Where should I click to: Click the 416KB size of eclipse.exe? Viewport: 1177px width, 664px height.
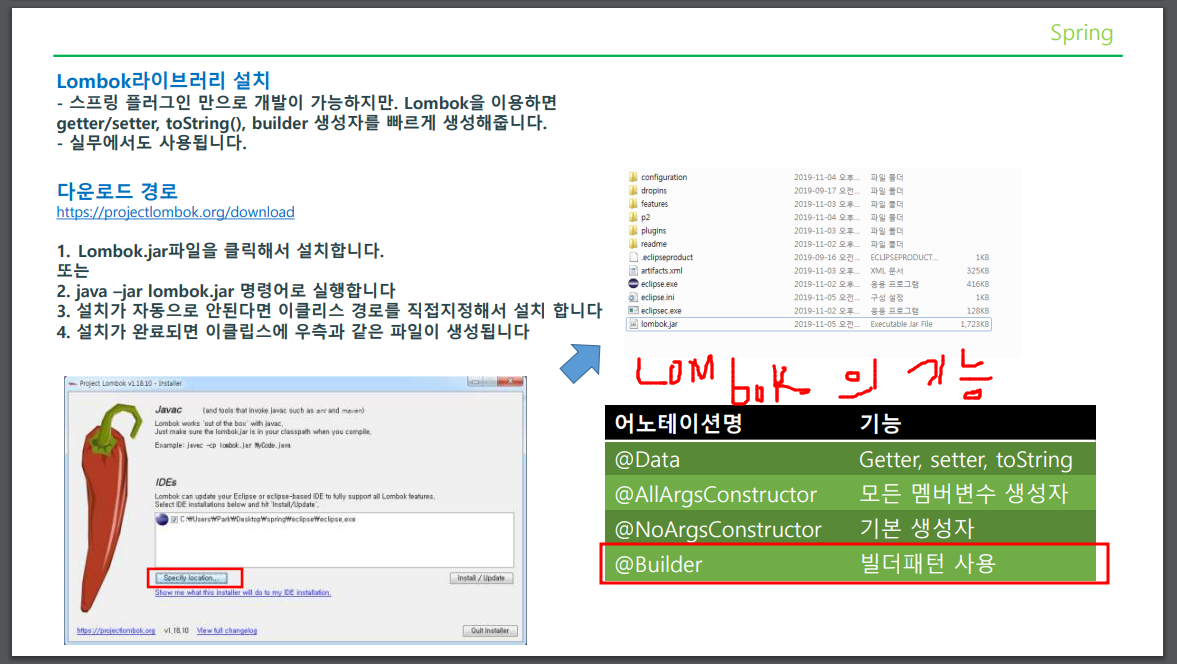pyautogui.click(x=977, y=284)
